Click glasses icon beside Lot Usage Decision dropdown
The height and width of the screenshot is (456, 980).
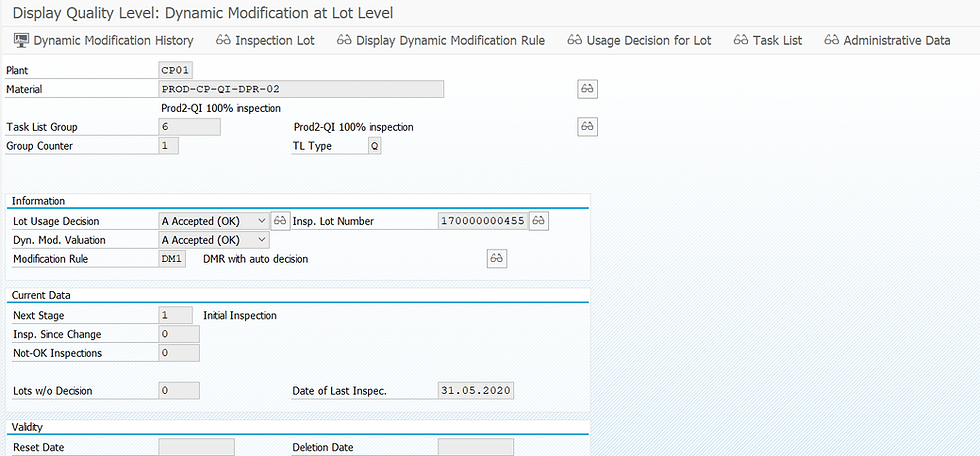(x=280, y=221)
